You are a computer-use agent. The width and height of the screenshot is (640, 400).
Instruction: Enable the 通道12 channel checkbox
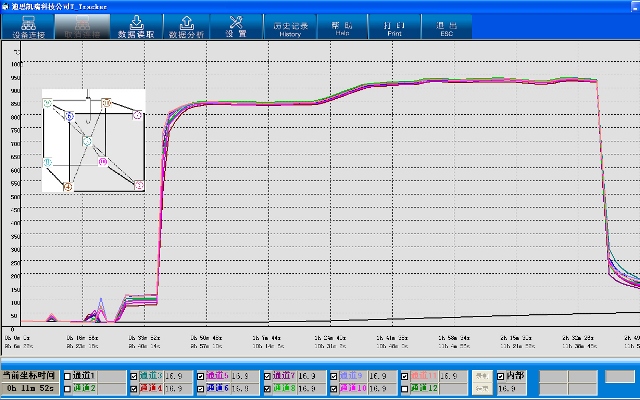point(404,388)
